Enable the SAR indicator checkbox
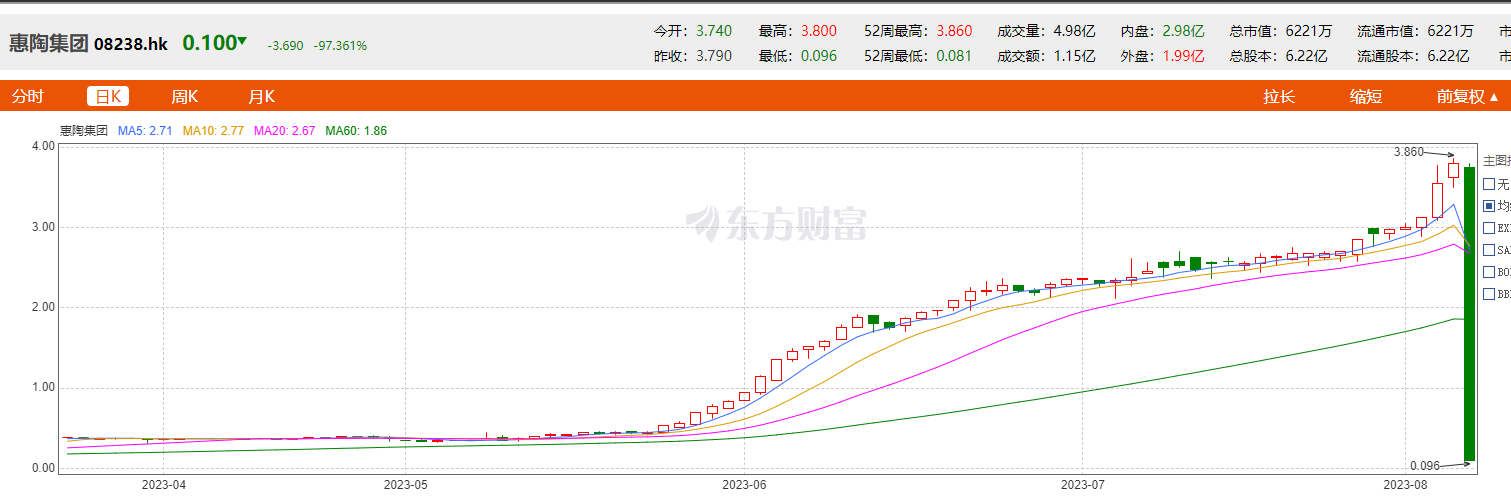This screenshot has width=1511, height=496. pos(1489,250)
